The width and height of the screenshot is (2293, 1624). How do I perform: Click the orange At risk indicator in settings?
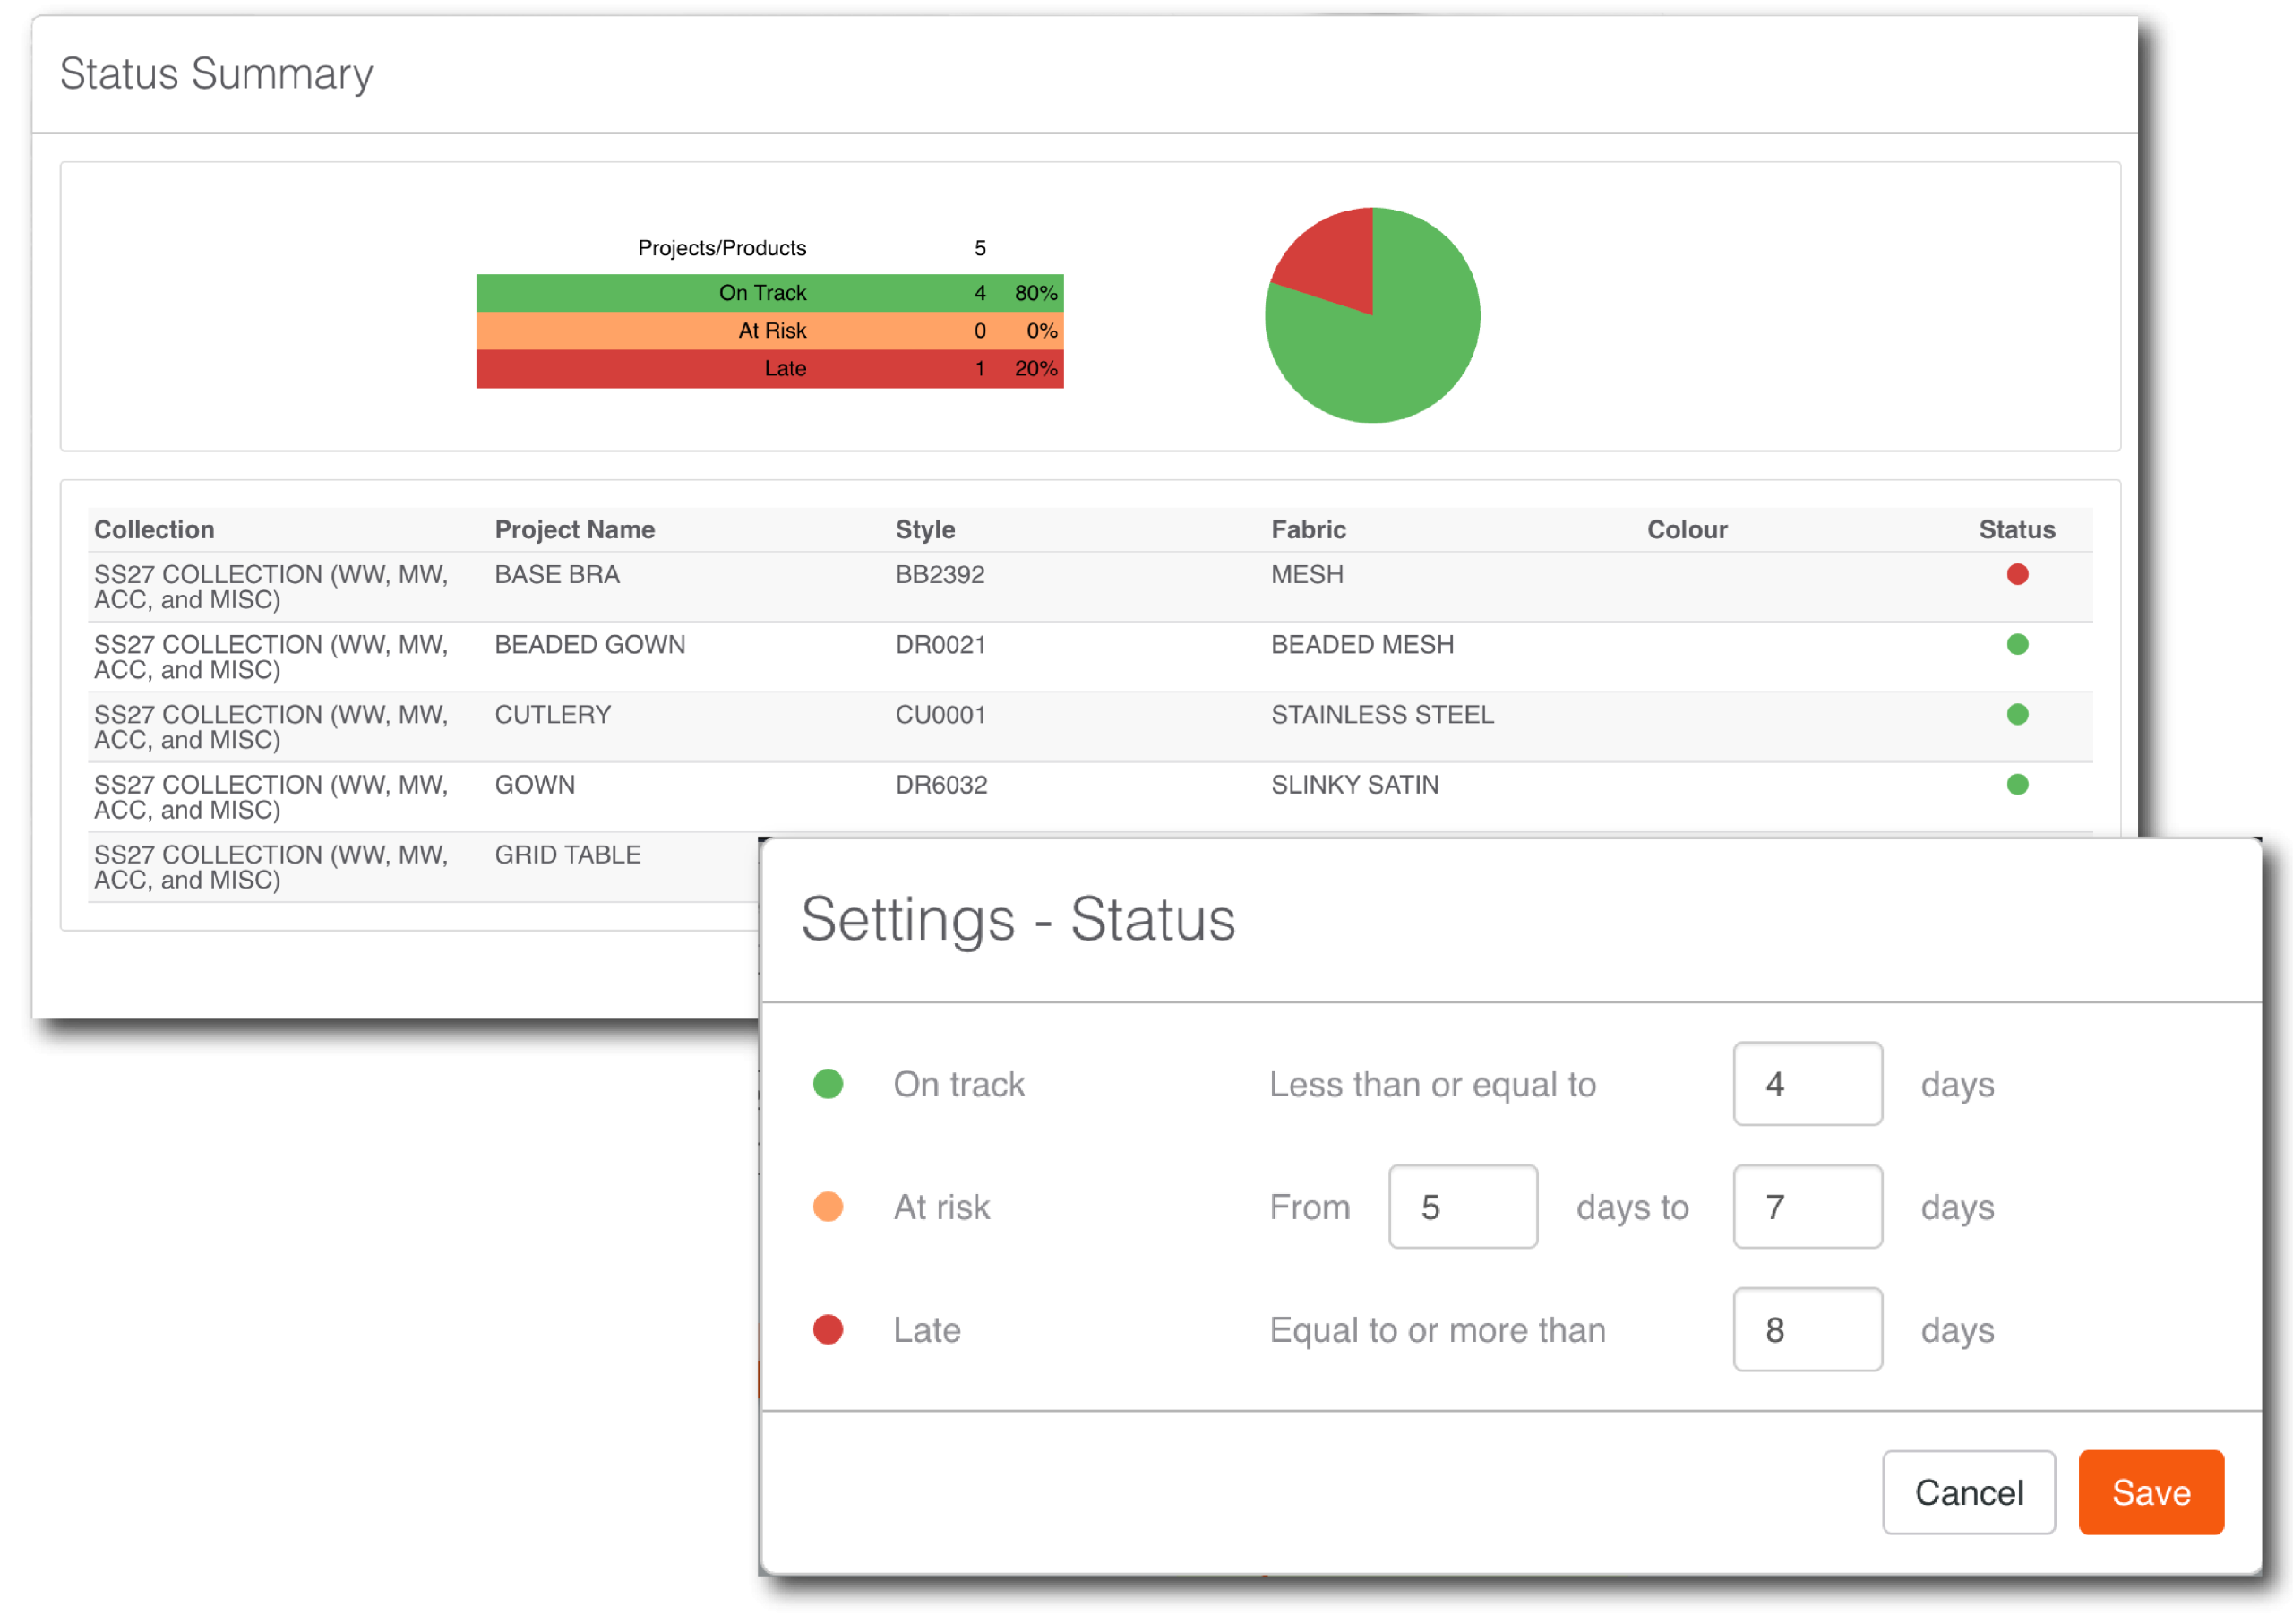click(x=828, y=1206)
